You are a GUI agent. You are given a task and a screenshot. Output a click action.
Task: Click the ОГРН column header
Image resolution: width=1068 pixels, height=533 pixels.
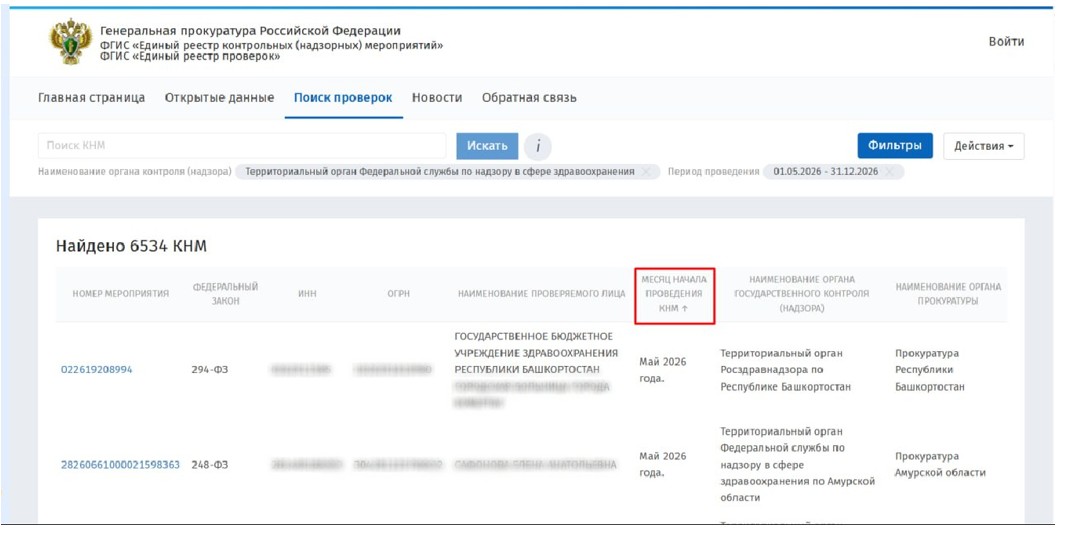398,293
